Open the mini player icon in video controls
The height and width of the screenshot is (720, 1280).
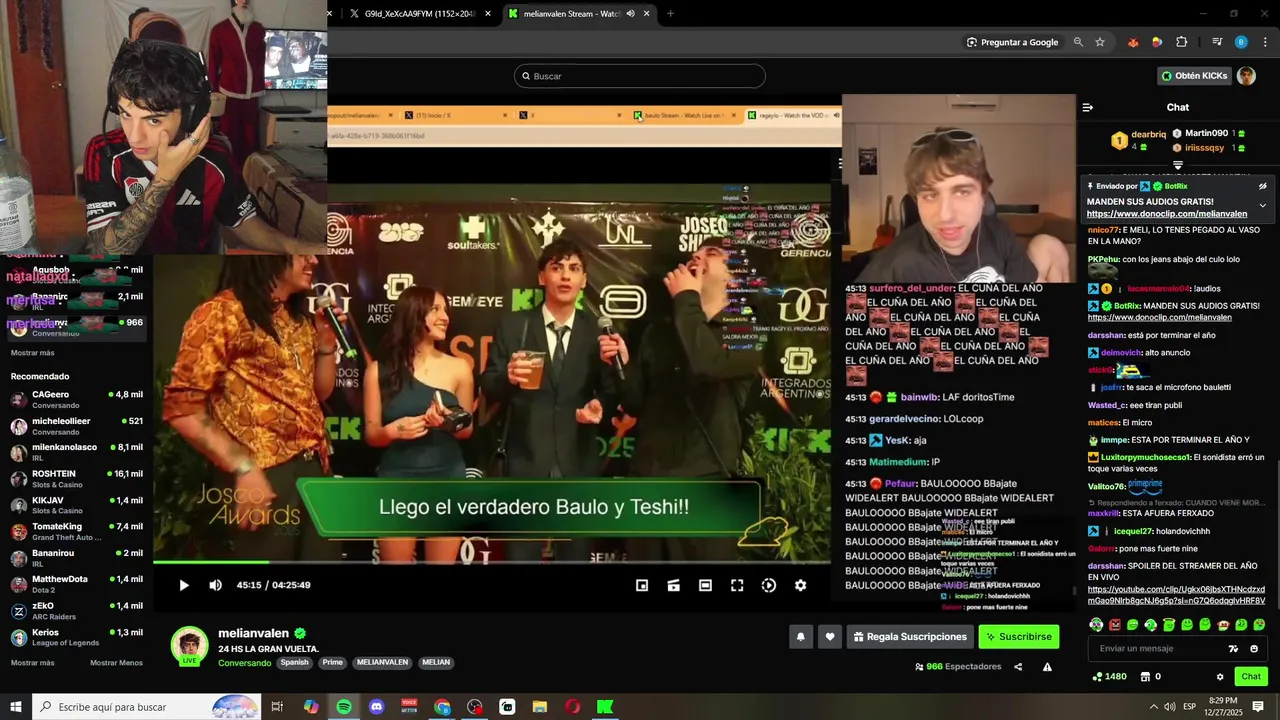(642, 585)
